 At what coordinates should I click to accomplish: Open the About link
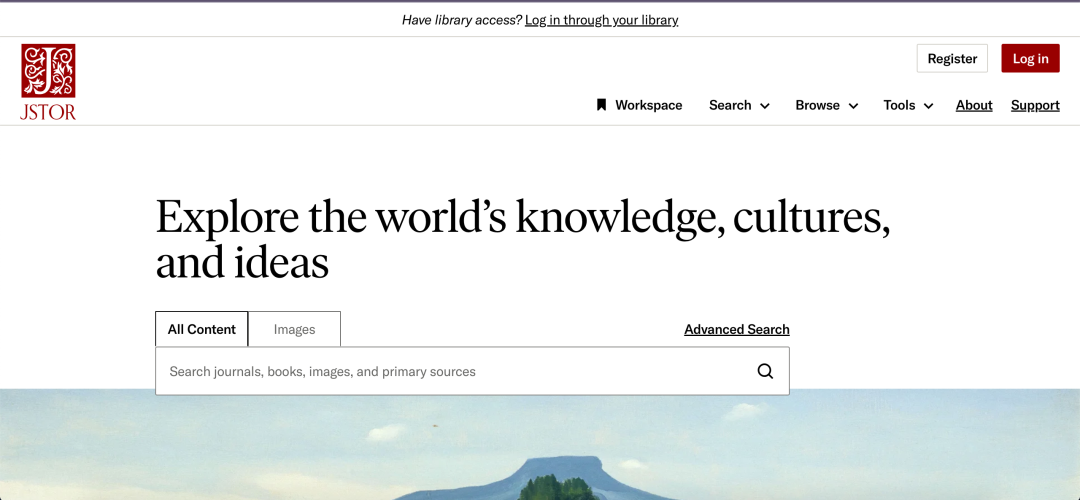click(974, 105)
